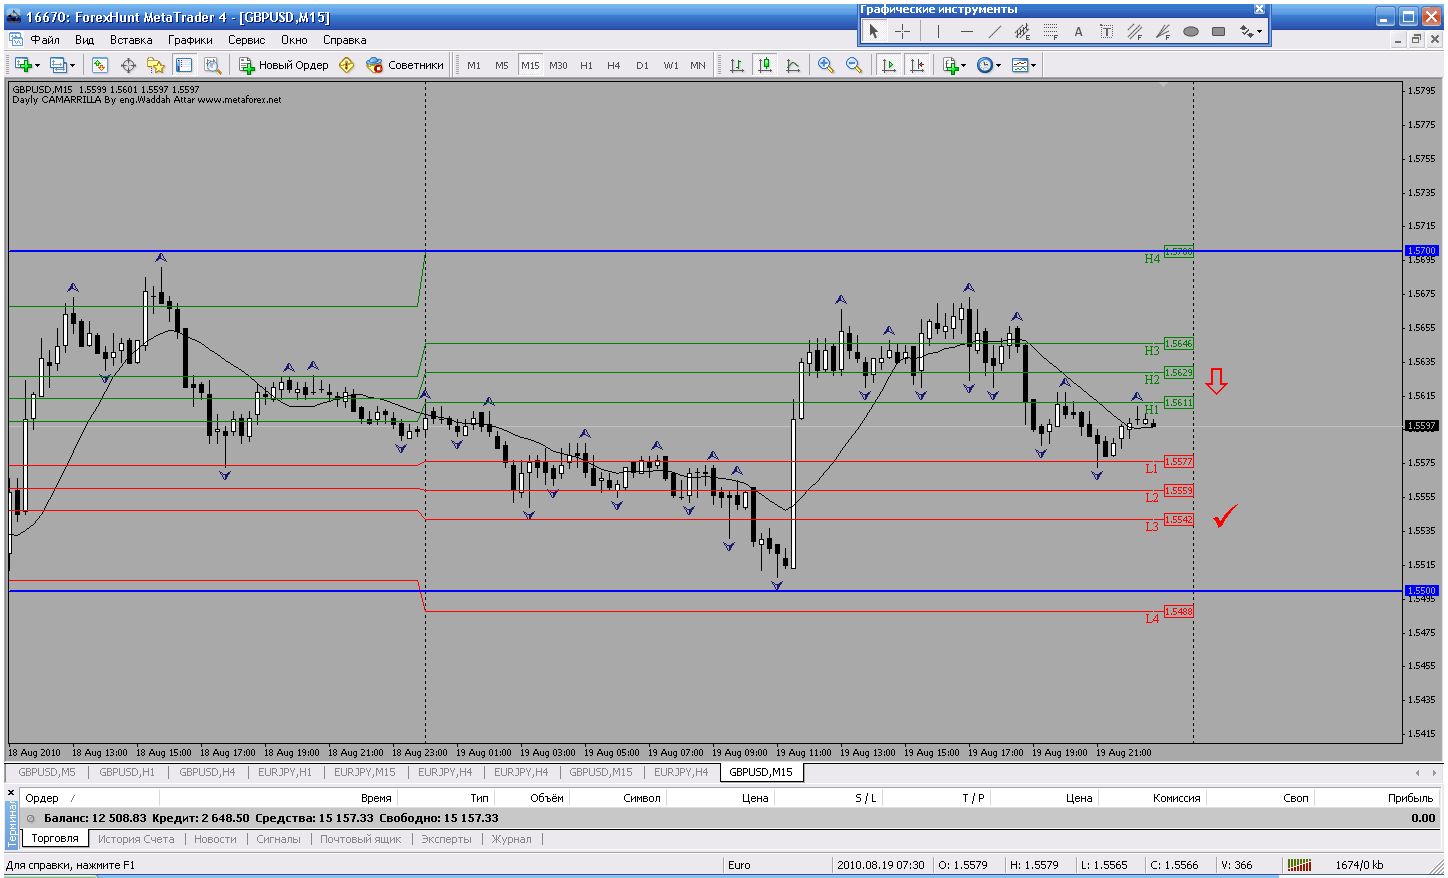
Task: Click the Советники expert advisors button
Action: click(405, 65)
